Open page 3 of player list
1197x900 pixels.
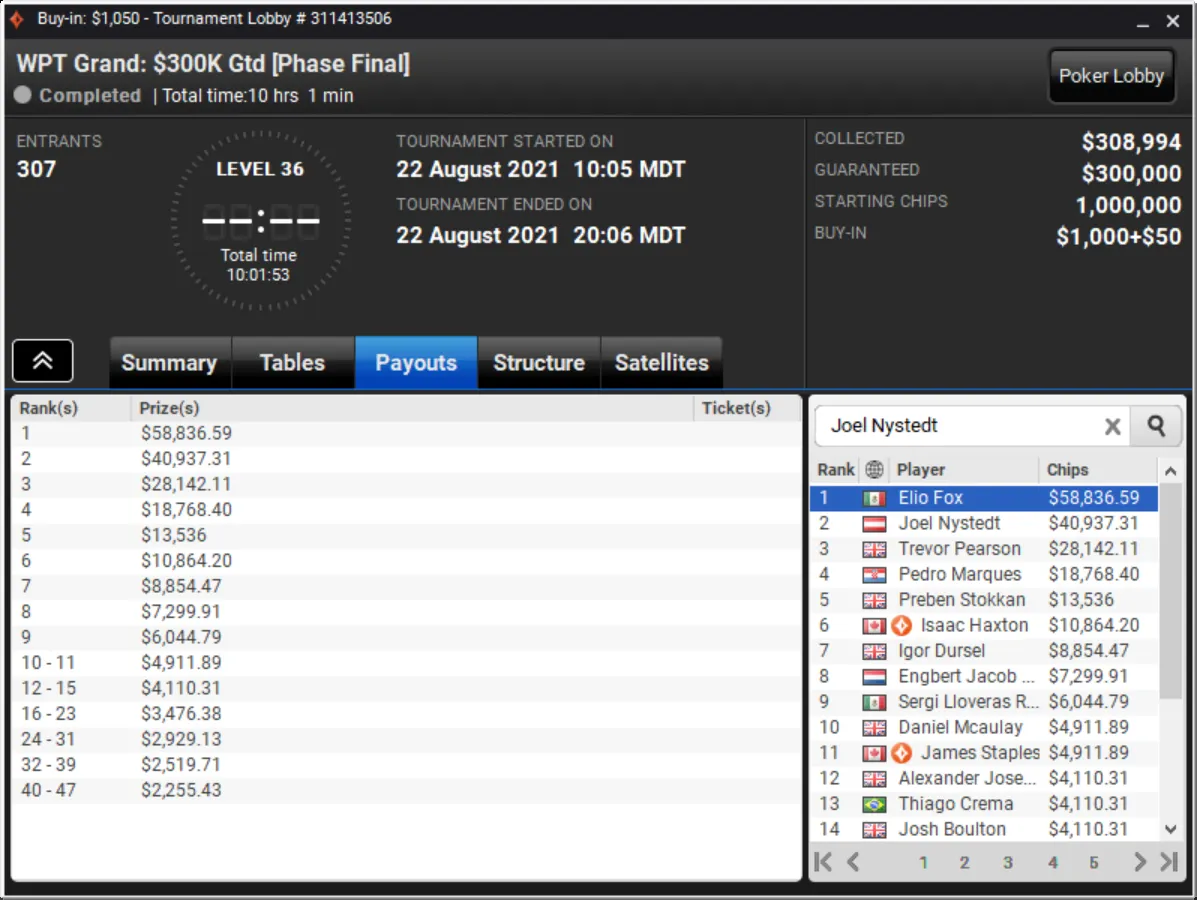[1008, 863]
